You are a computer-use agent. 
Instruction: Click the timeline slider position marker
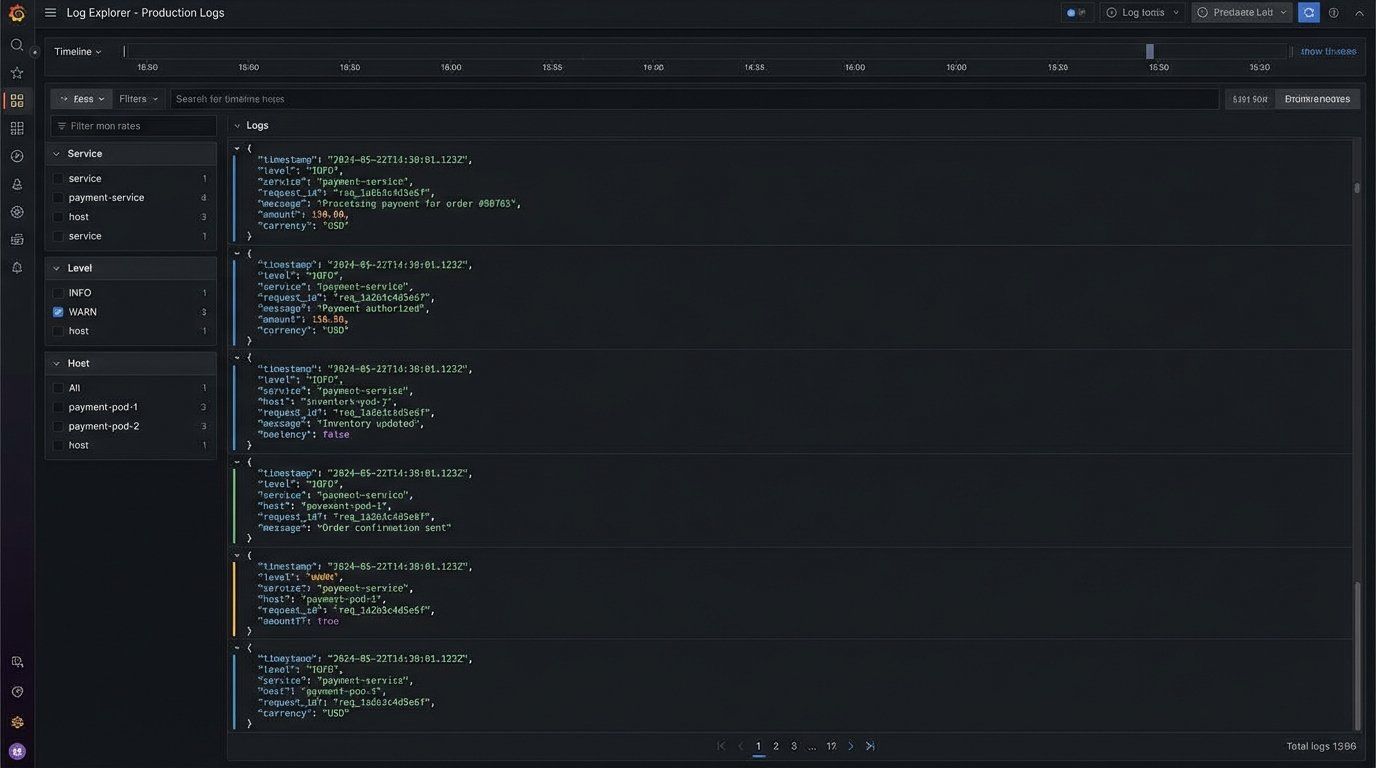pos(1148,50)
